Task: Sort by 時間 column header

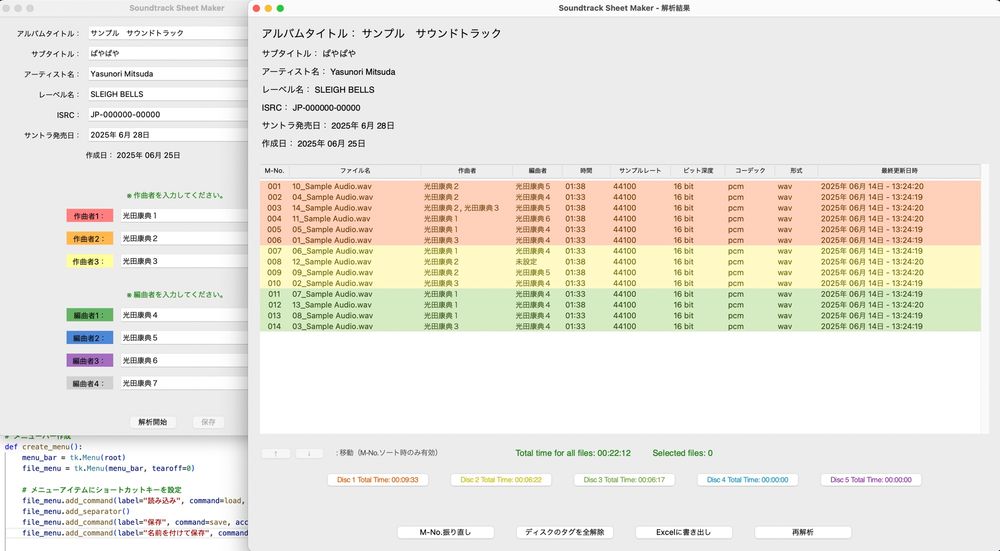Action: click(586, 171)
